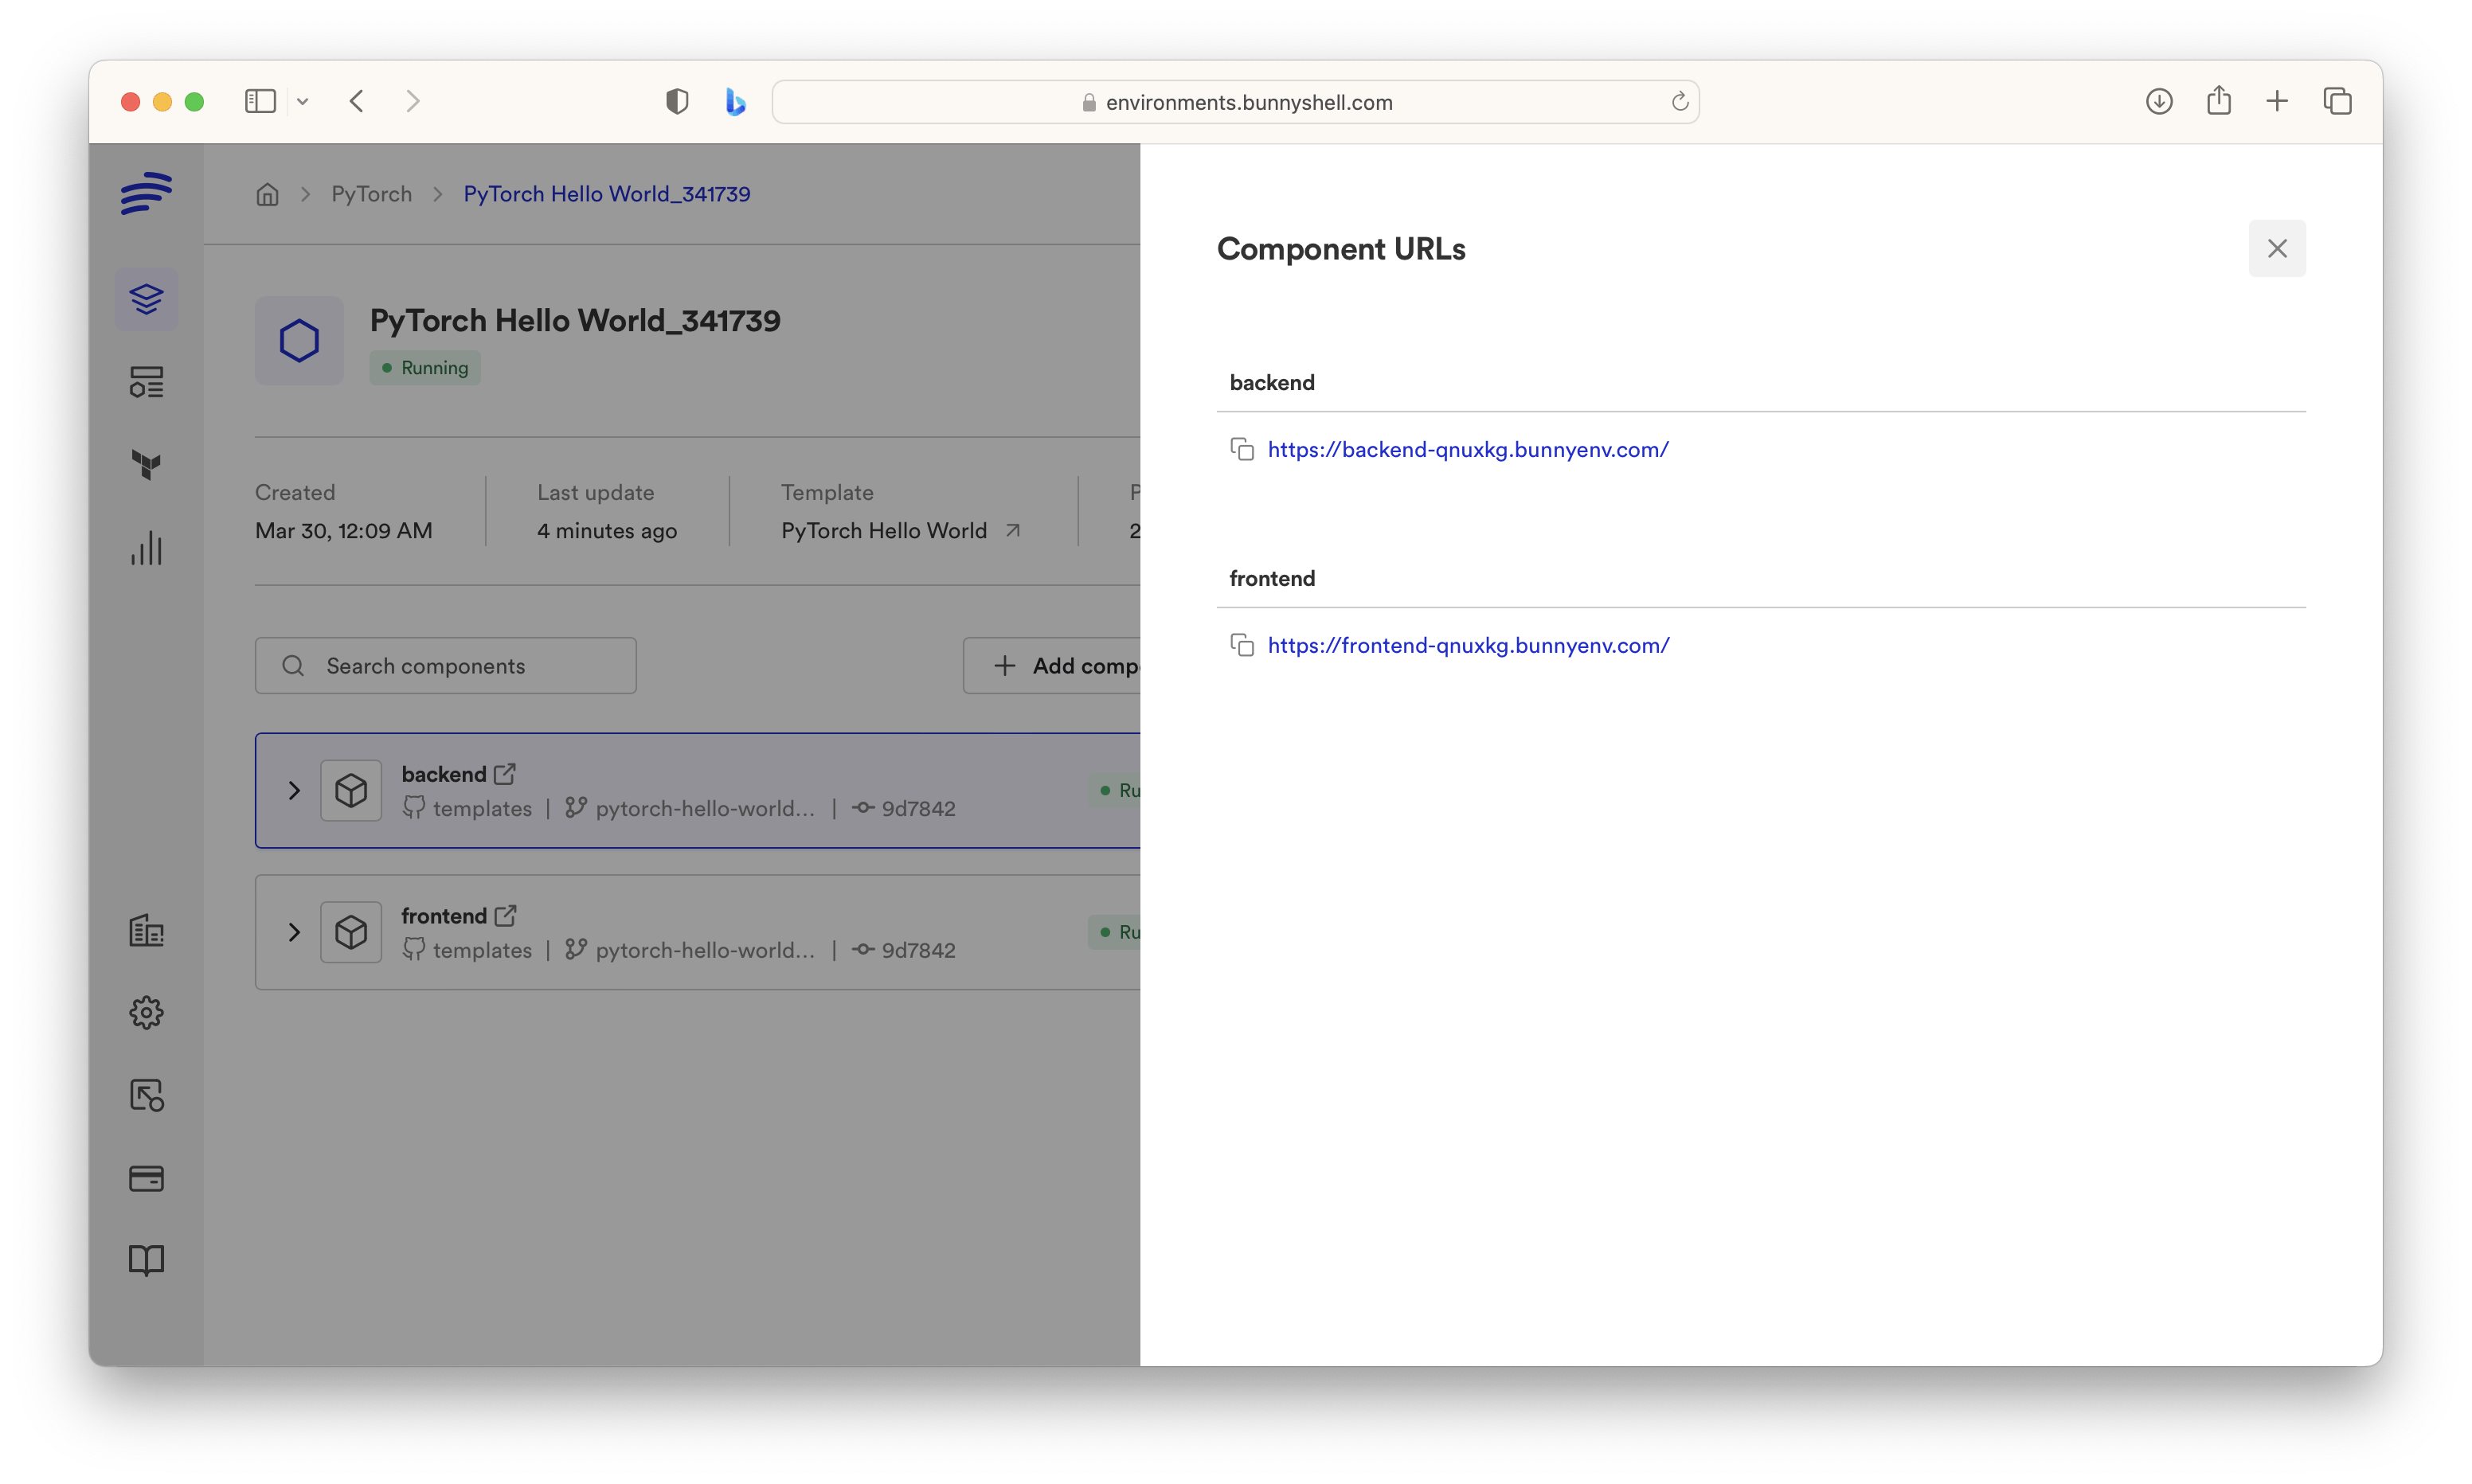Viewport: 2472px width, 1484px height.
Task: Copy the frontend URL with copy icon
Action: 1241,645
